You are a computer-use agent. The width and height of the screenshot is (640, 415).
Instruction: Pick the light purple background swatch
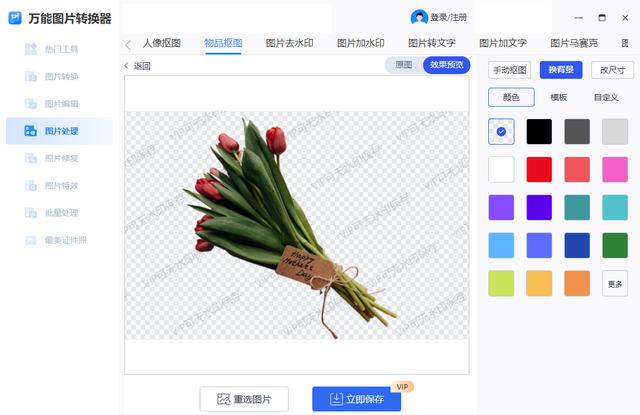tap(501, 207)
